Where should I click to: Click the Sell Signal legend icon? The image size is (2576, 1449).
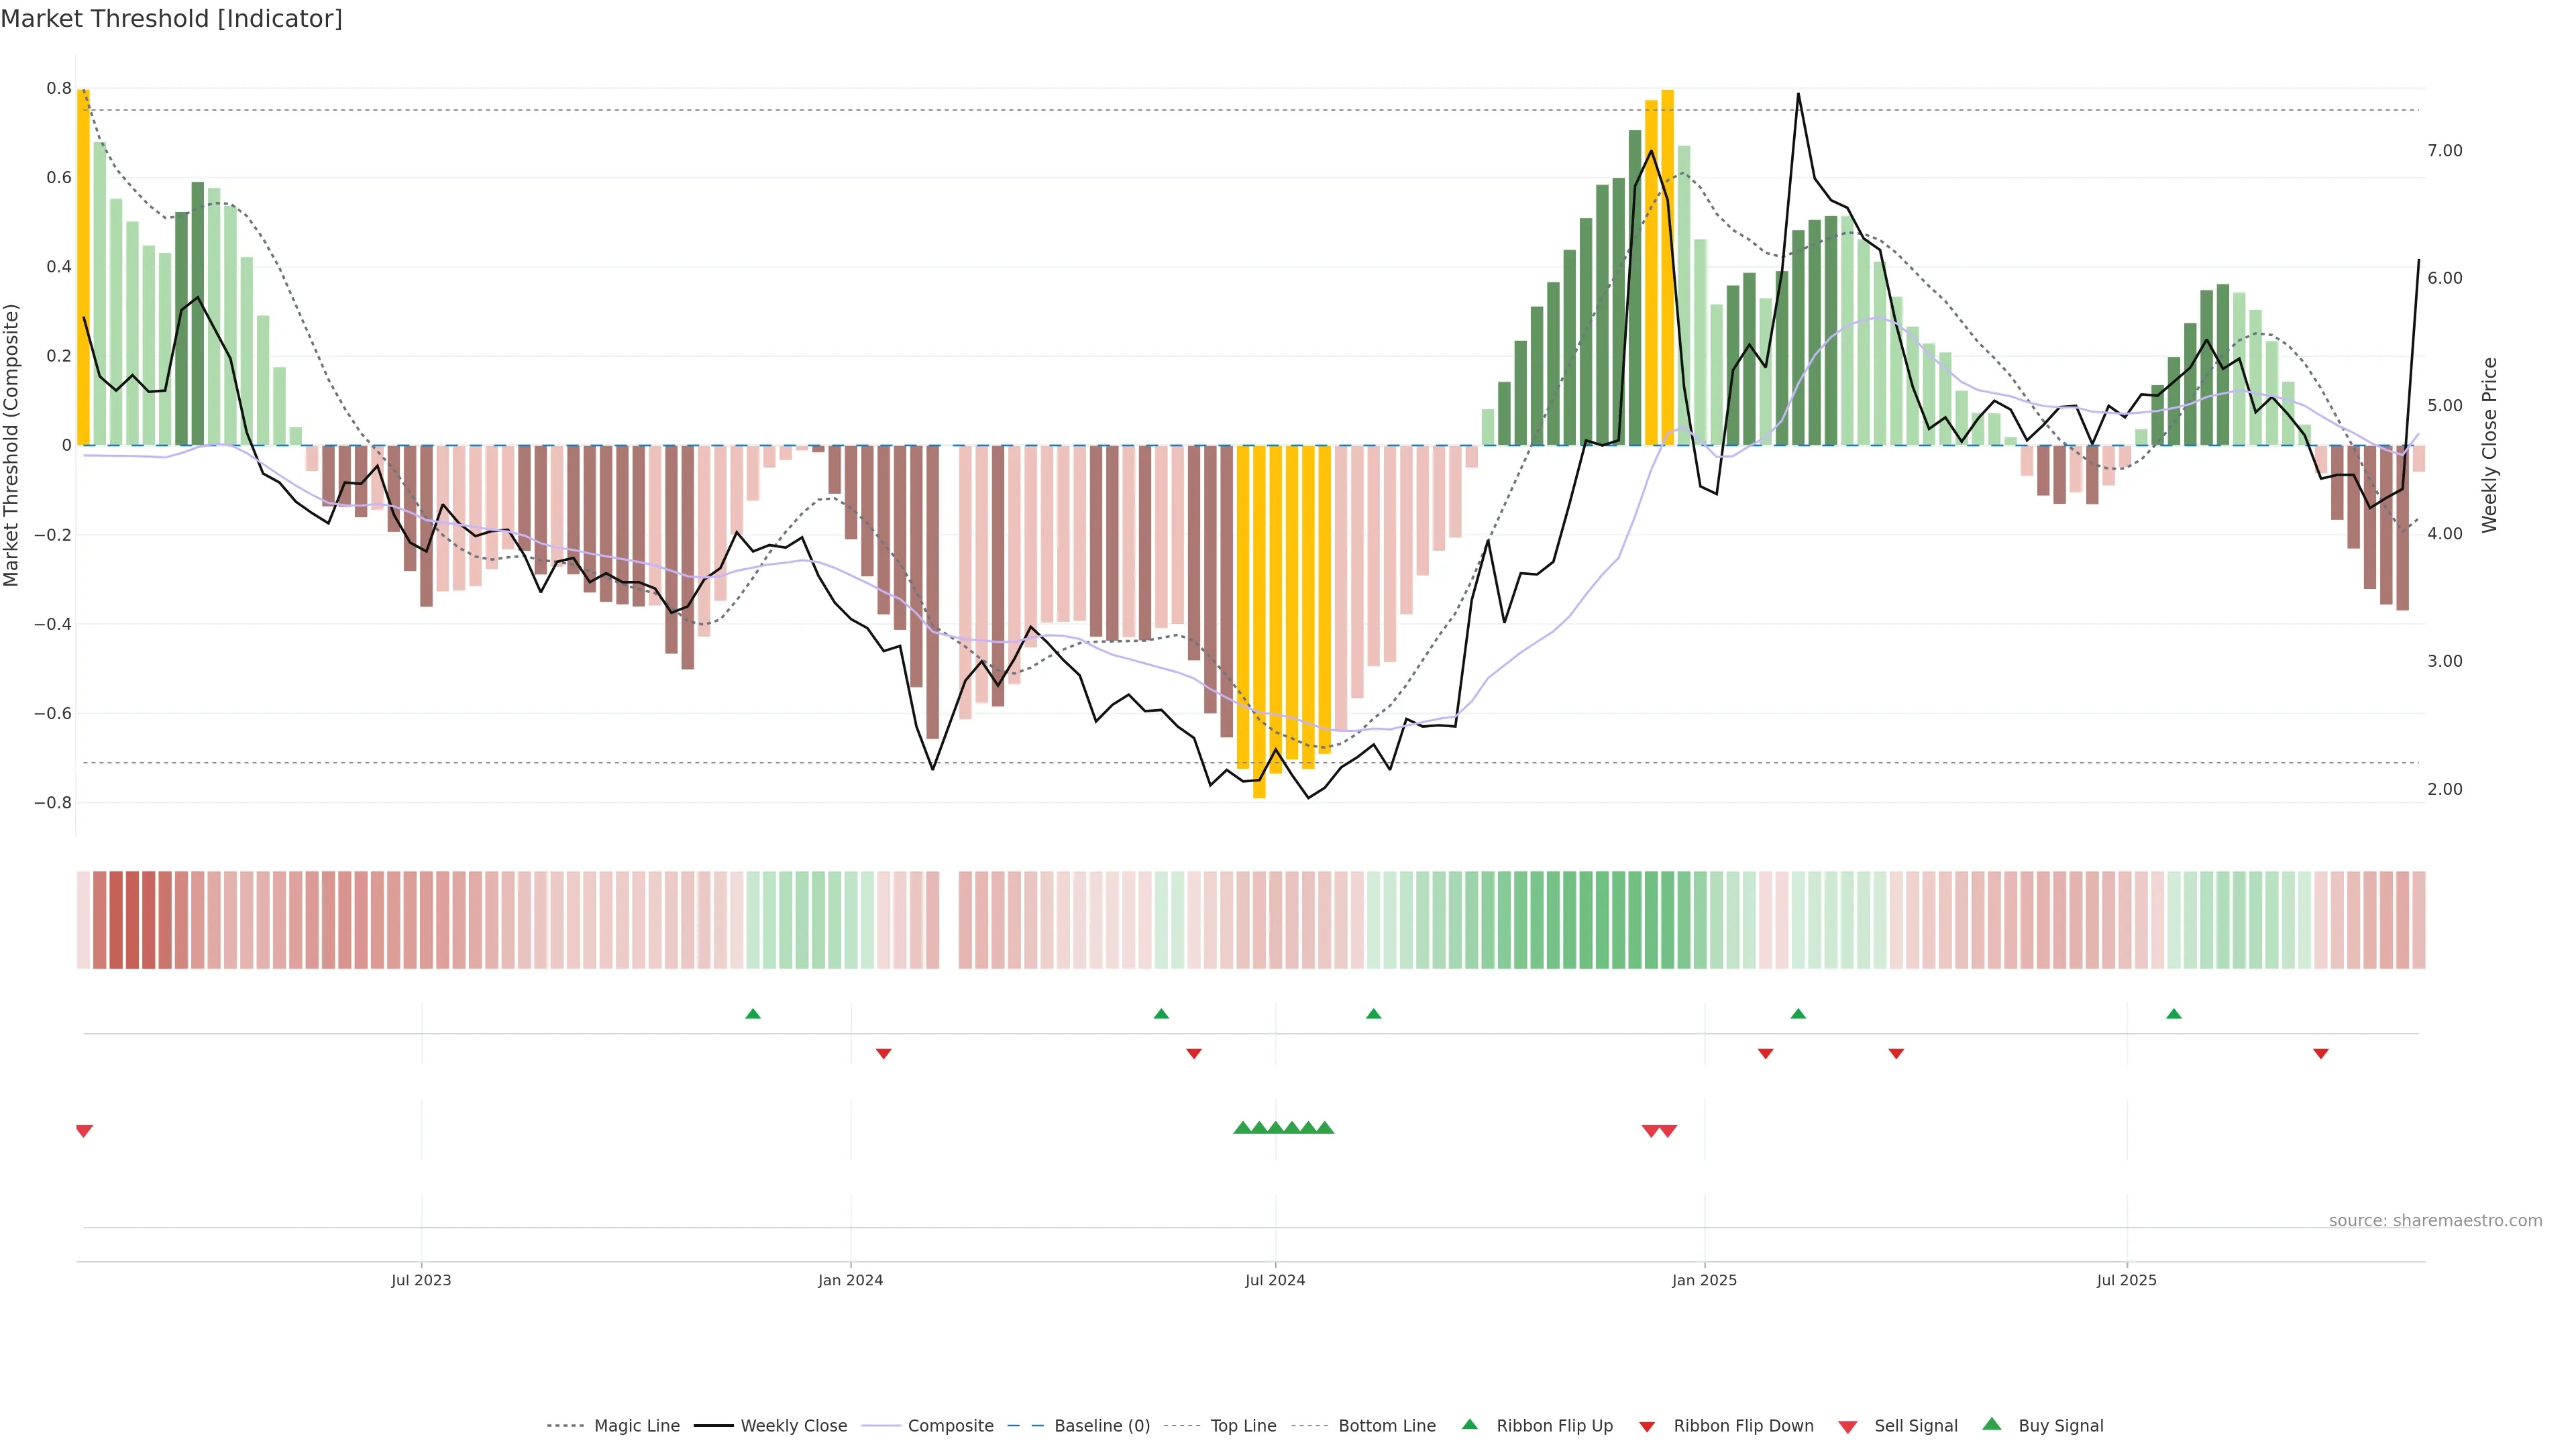pos(1848,1426)
